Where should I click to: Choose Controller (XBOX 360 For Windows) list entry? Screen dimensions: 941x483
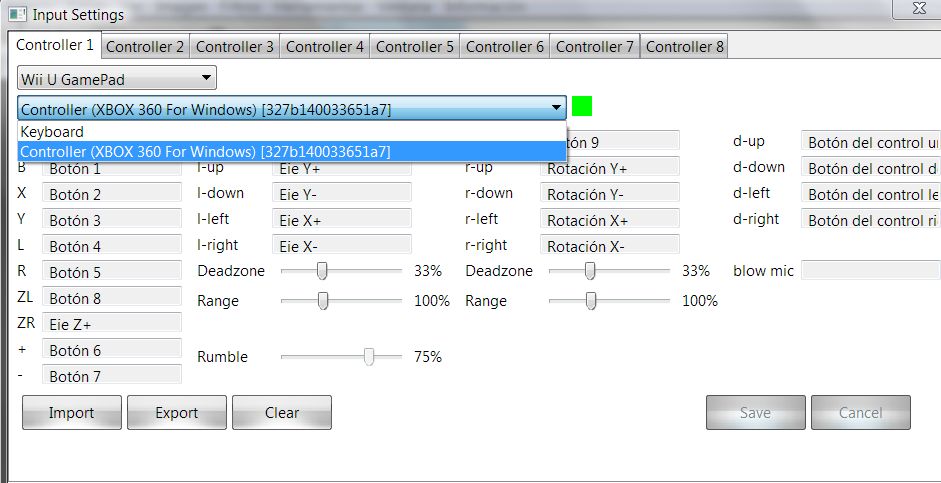pyautogui.click(x=292, y=152)
